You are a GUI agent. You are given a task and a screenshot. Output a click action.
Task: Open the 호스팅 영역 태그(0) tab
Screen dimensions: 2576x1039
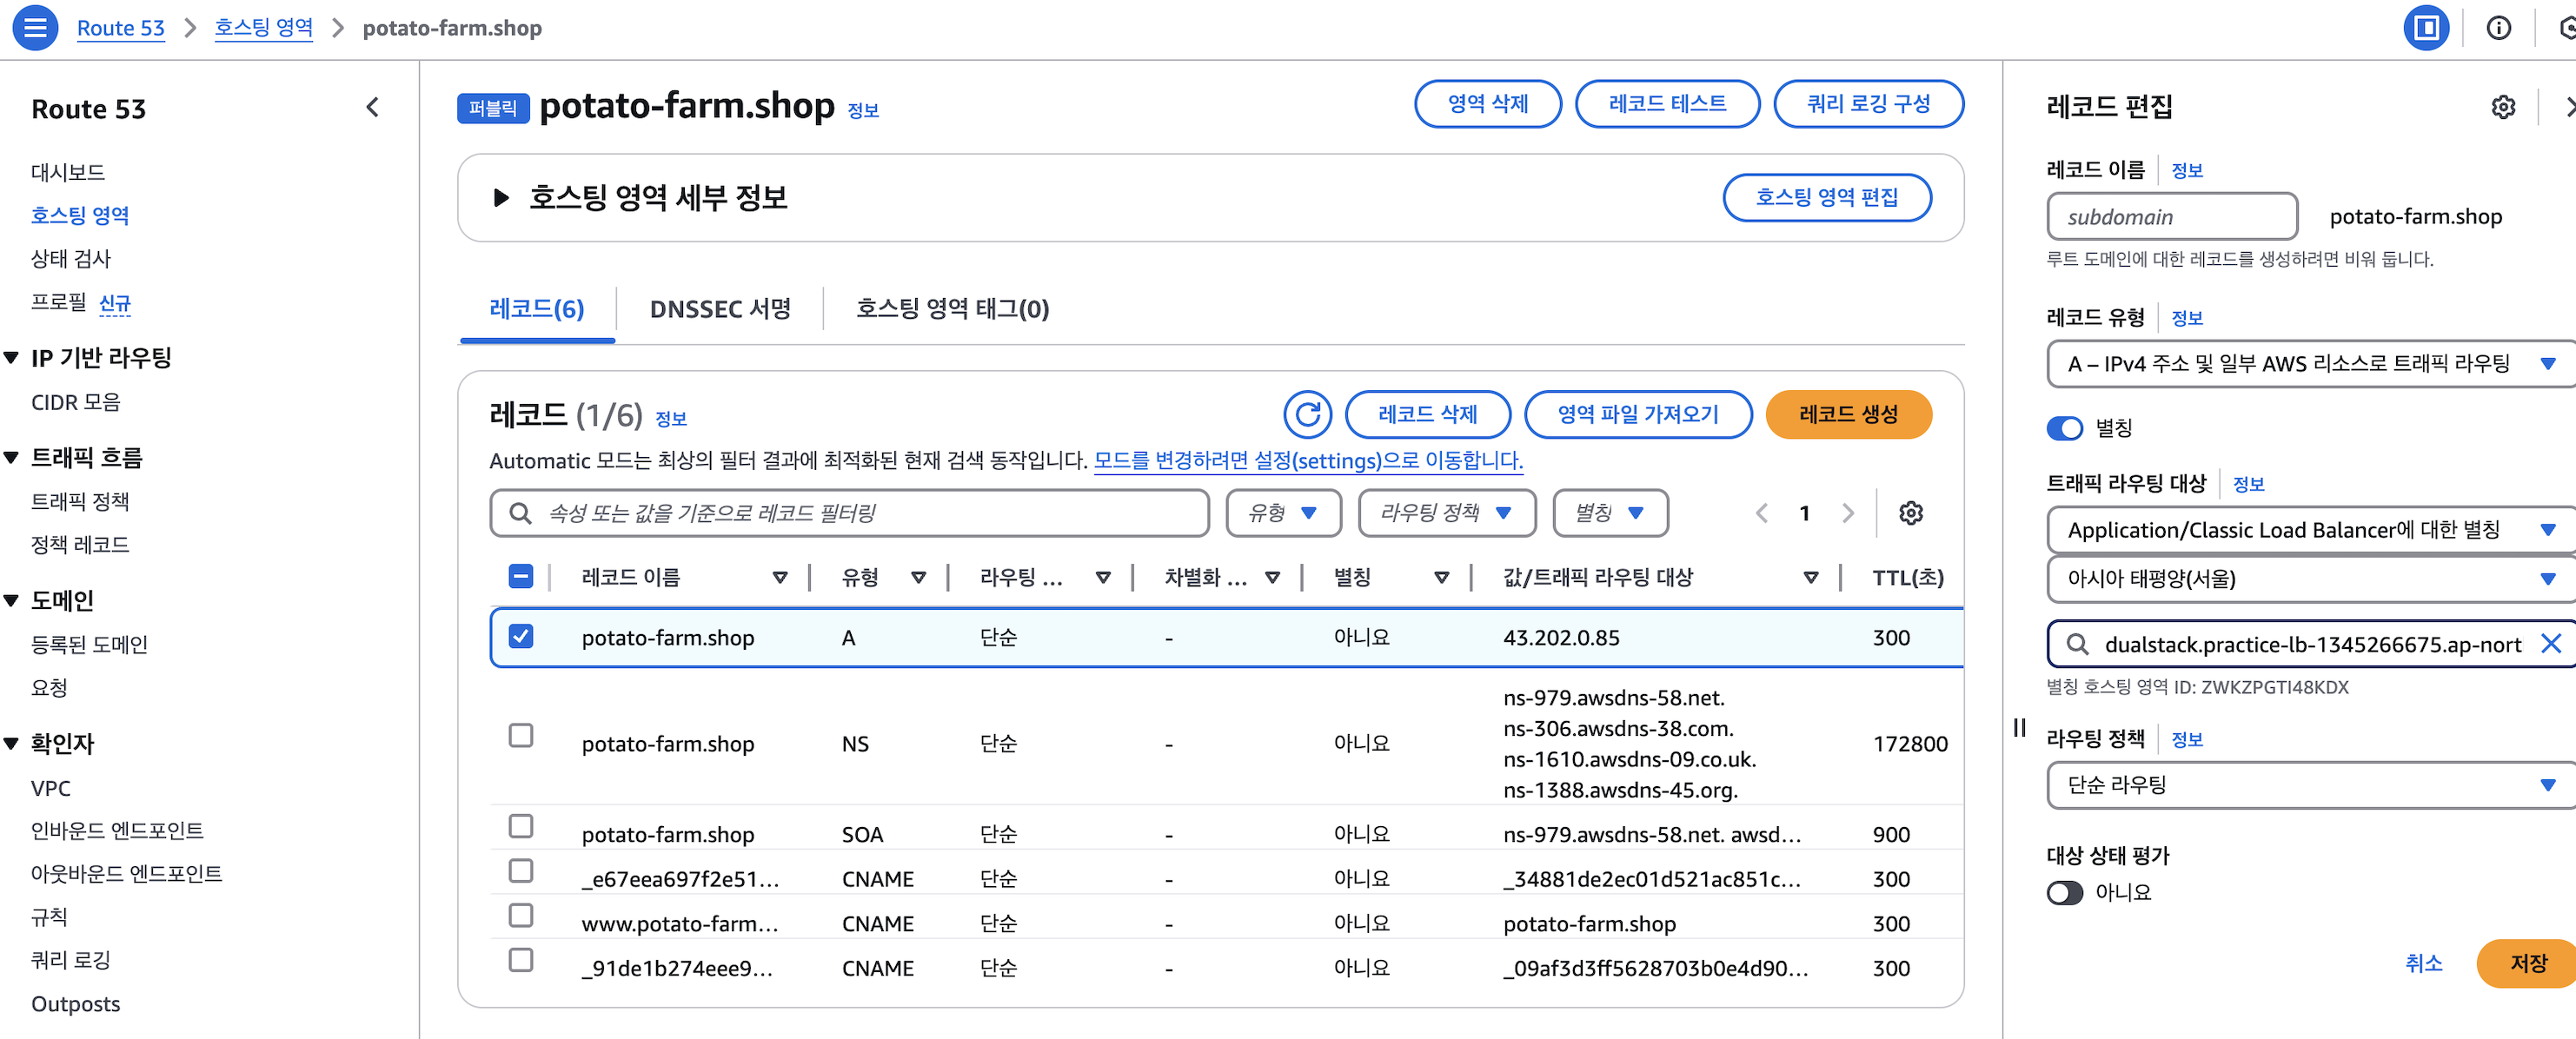(951, 309)
